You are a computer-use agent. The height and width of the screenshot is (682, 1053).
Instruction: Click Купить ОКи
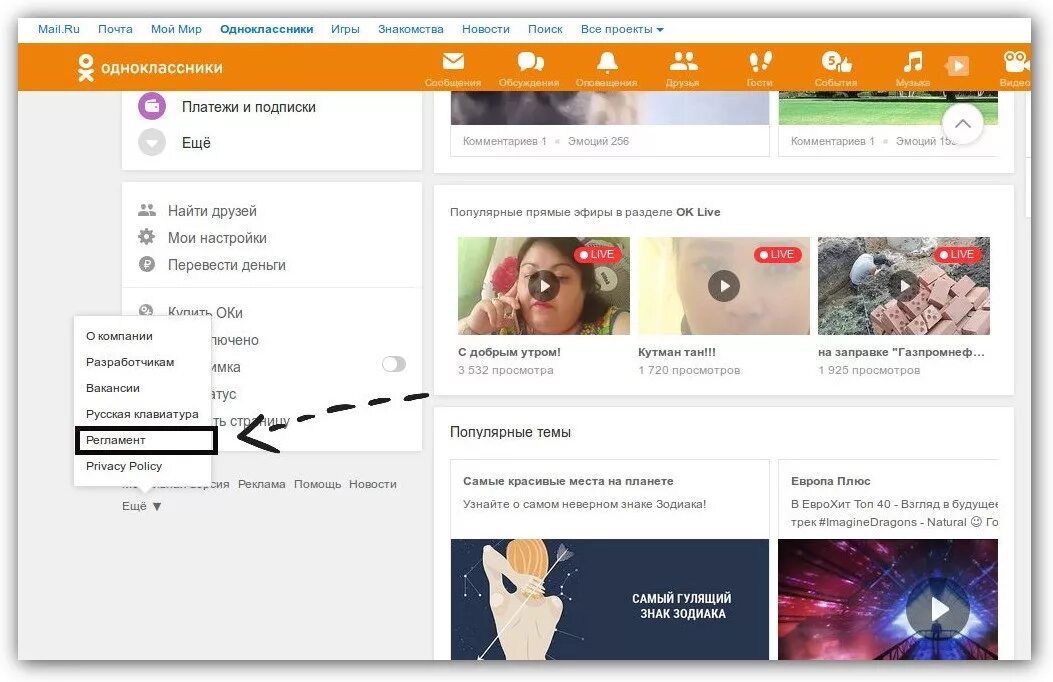(205, 312)
